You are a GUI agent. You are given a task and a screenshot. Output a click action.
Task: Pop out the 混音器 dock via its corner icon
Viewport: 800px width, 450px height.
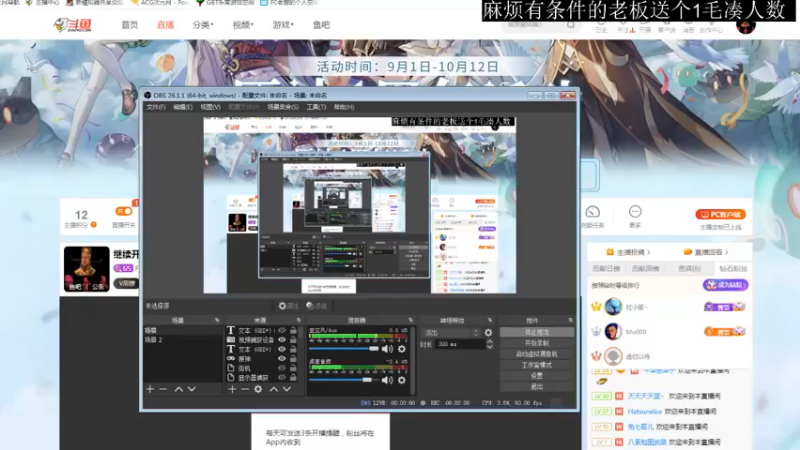click(411, 320)
